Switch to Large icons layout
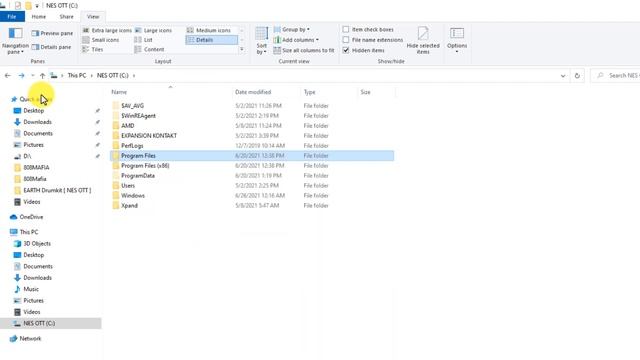The image size is (640, 360). 153,30
